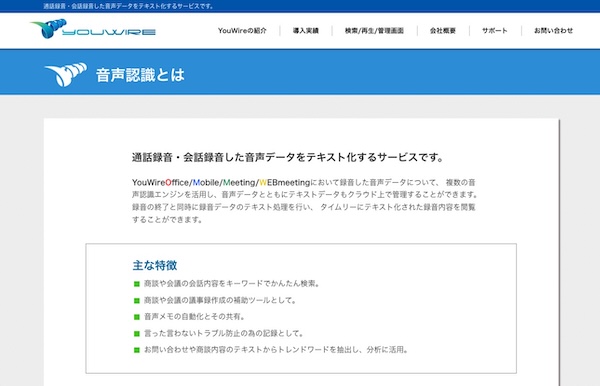The height and width of the screenshot is (386, 600).
Task: Click paragraph line することができます。
Action: pos(167,220)
